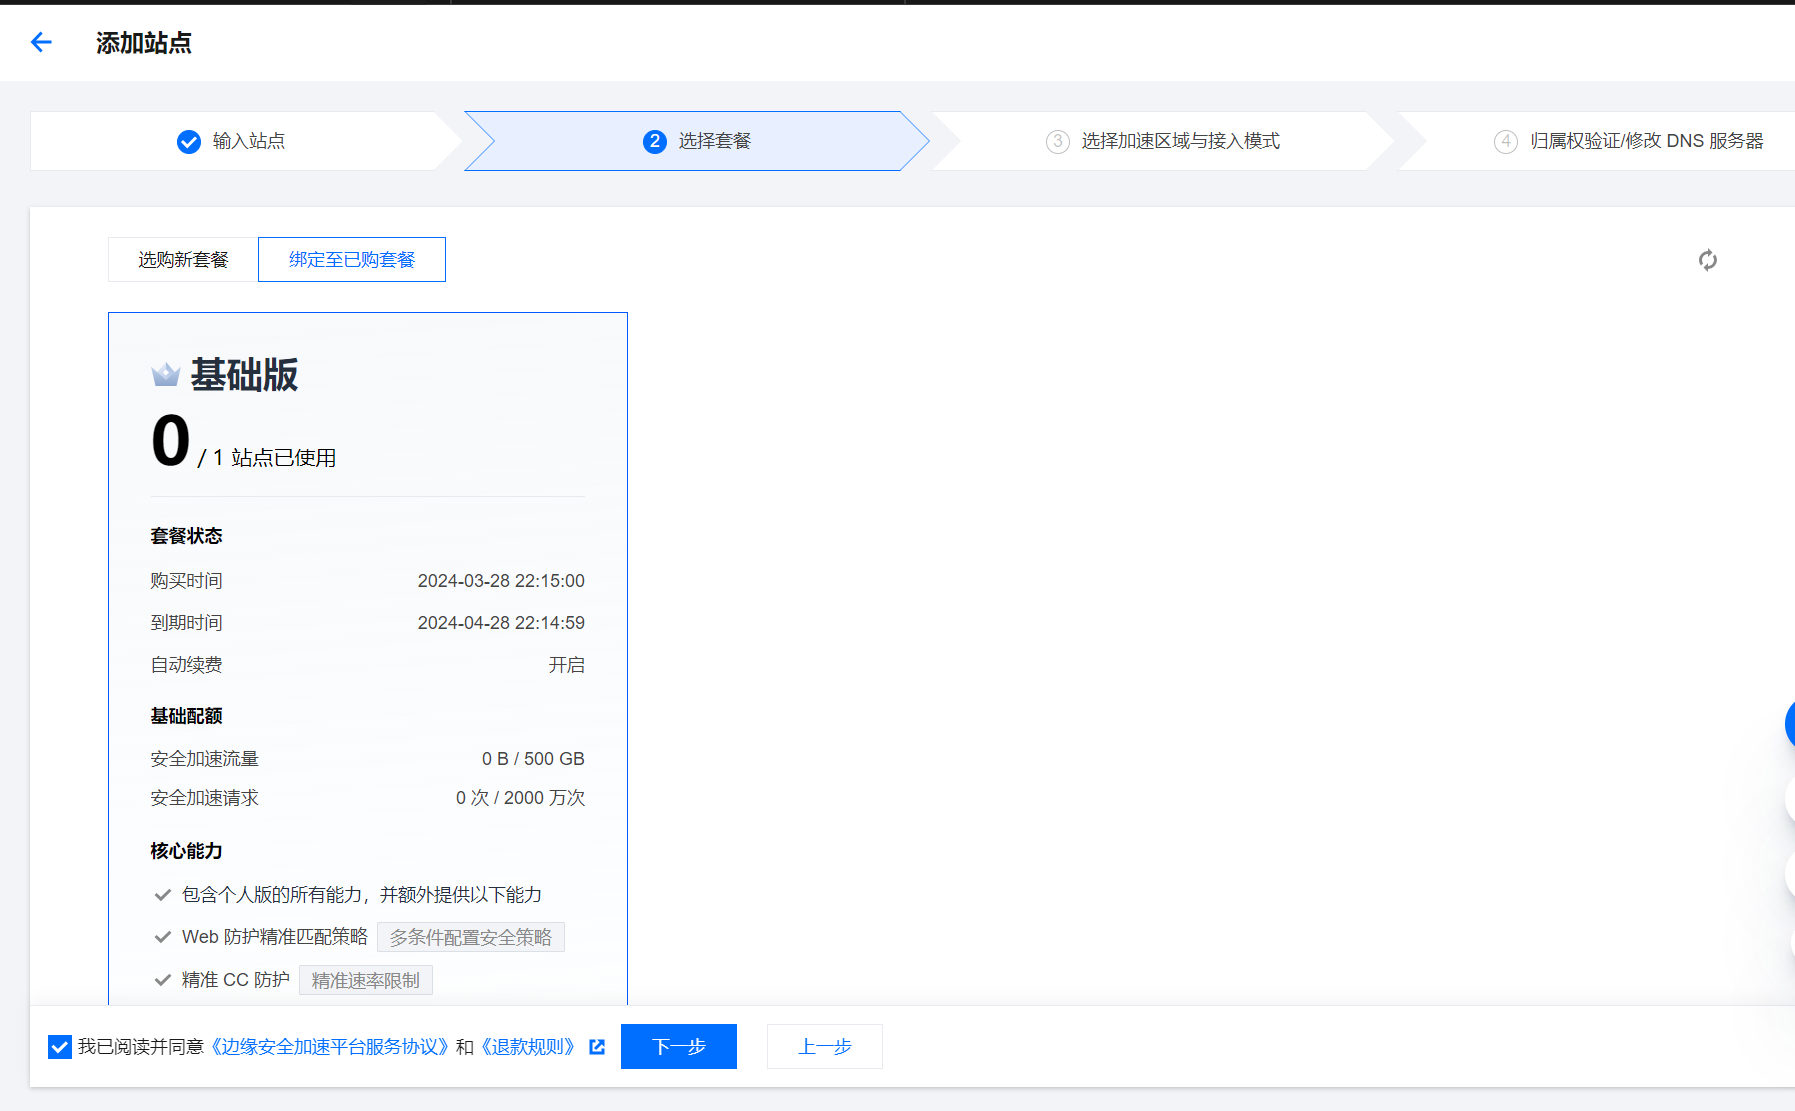Select the 基础版 plan card title
The height and width of the screenshot is (1111, 1795).
244,375
